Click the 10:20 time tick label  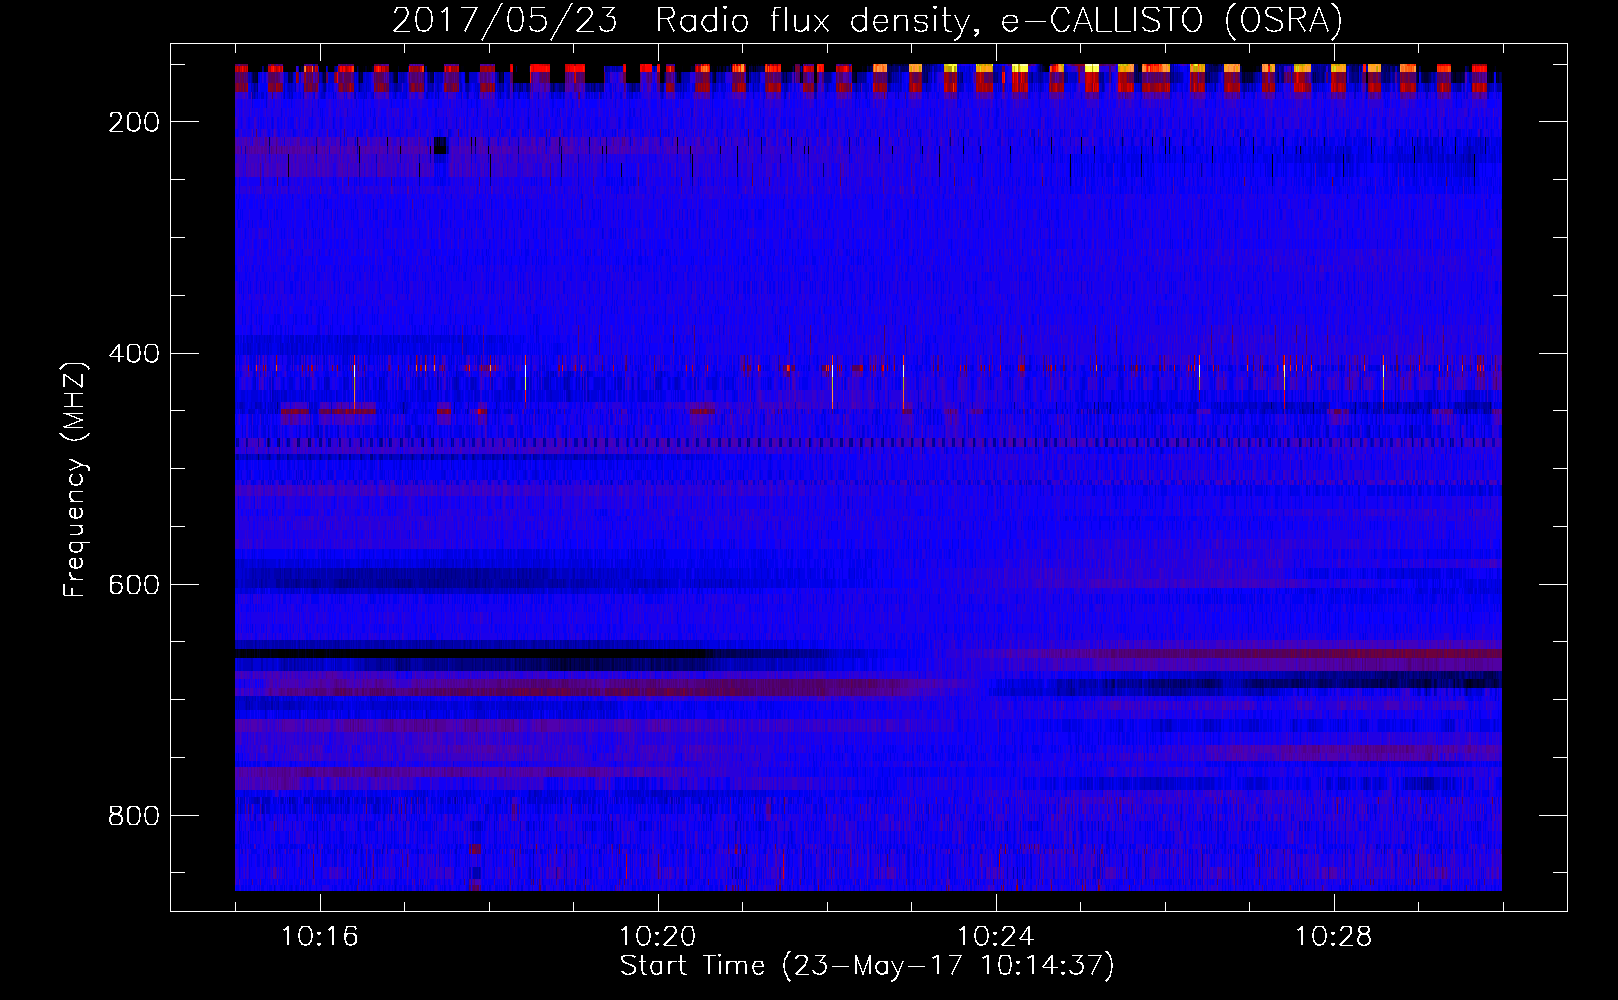point(658,937)
